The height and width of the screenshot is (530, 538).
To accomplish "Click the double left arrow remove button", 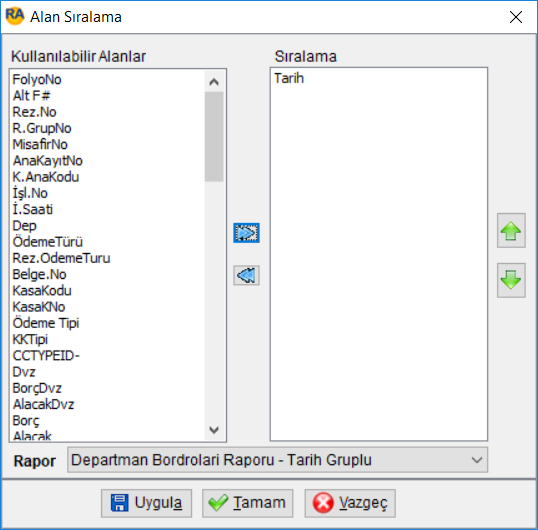I will [246, 275].
